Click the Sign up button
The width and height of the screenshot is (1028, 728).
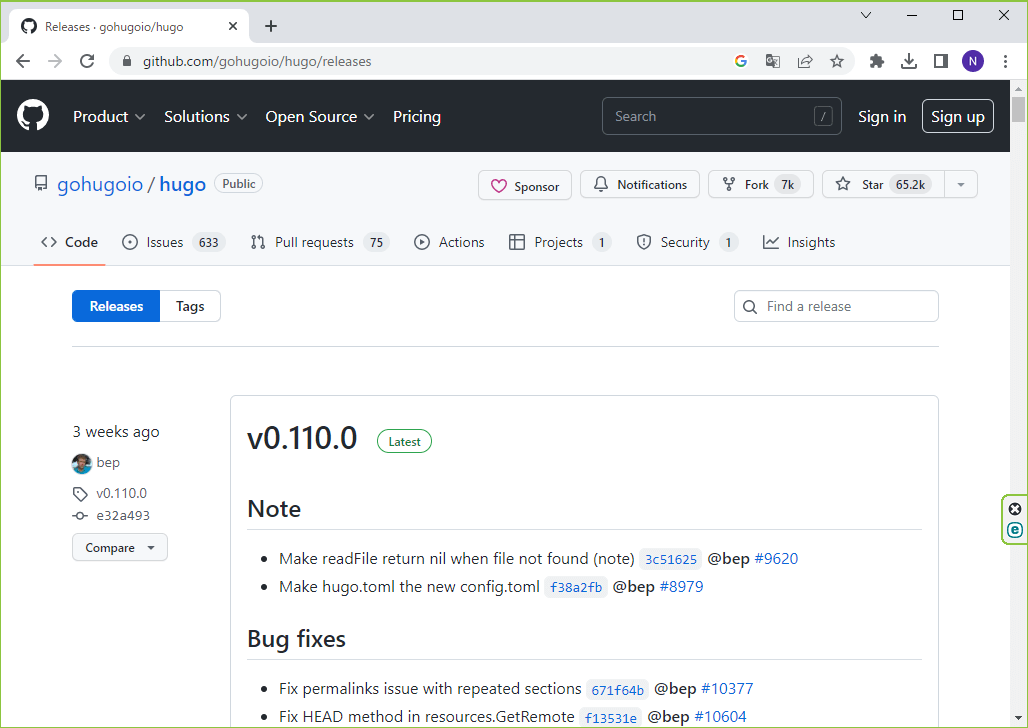coord(957,117)
